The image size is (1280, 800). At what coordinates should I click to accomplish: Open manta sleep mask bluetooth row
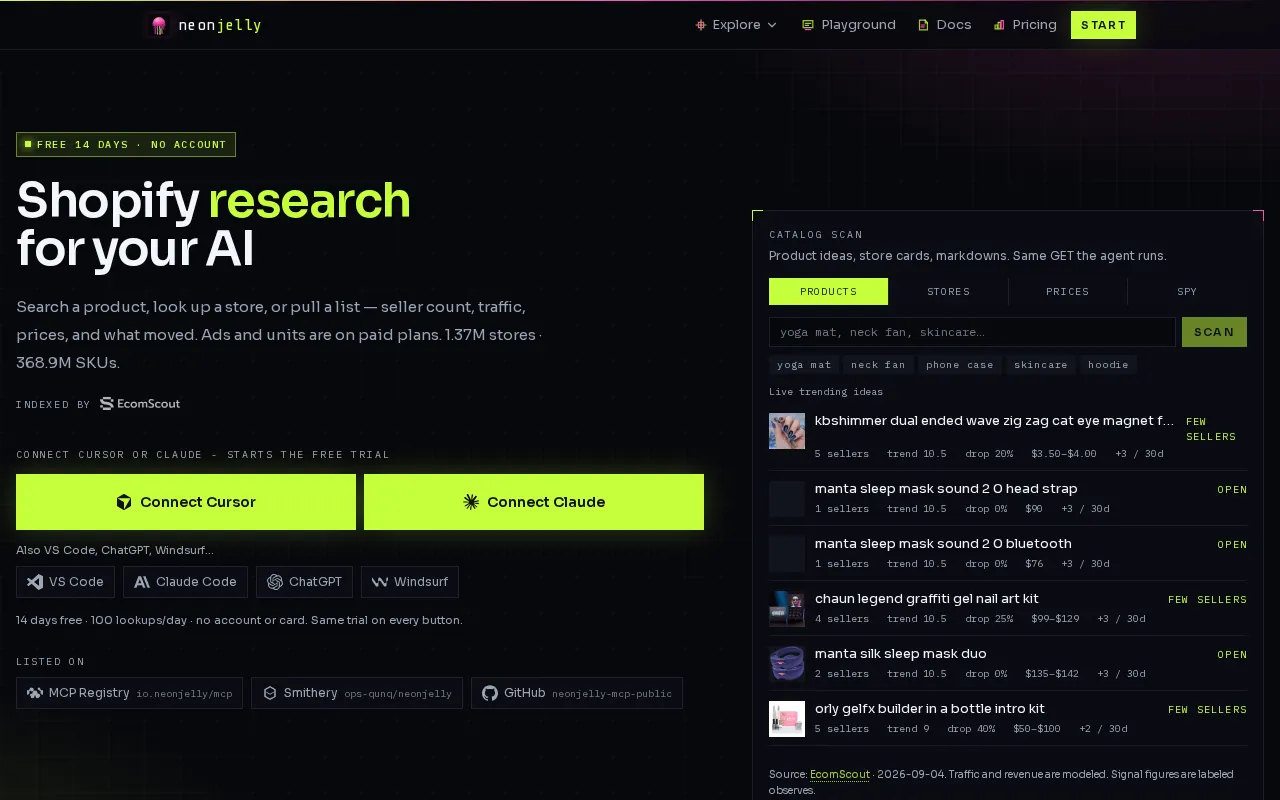(1008, 553)
